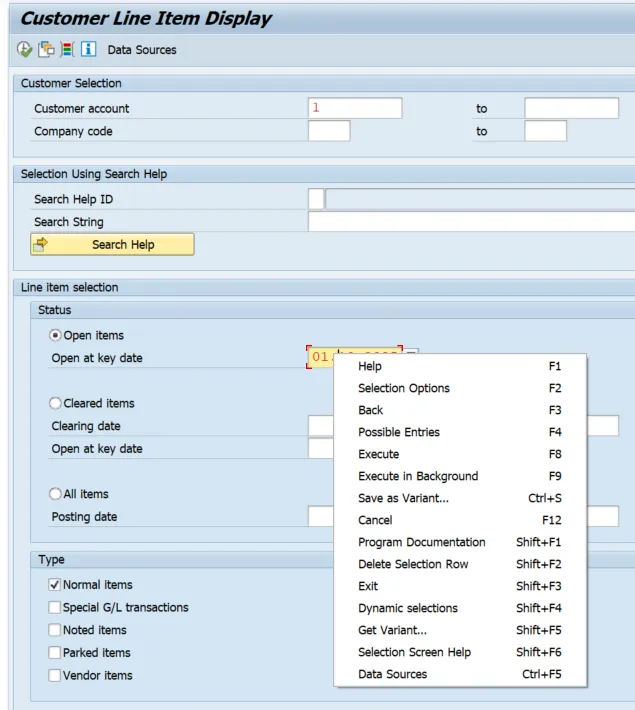Uncheck the Normal items checkbox
This screenshot has width=635, height=710.
[56, 585]
